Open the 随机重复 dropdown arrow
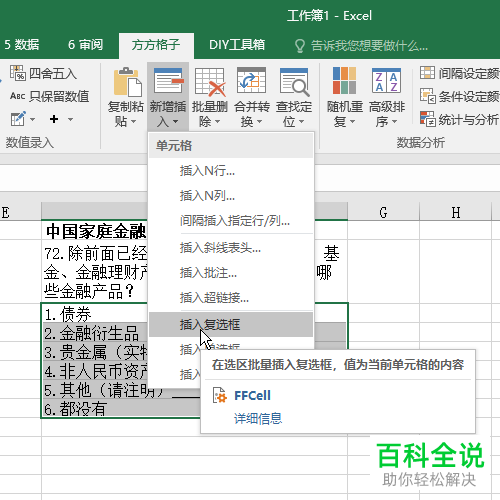 coord(352,122)
